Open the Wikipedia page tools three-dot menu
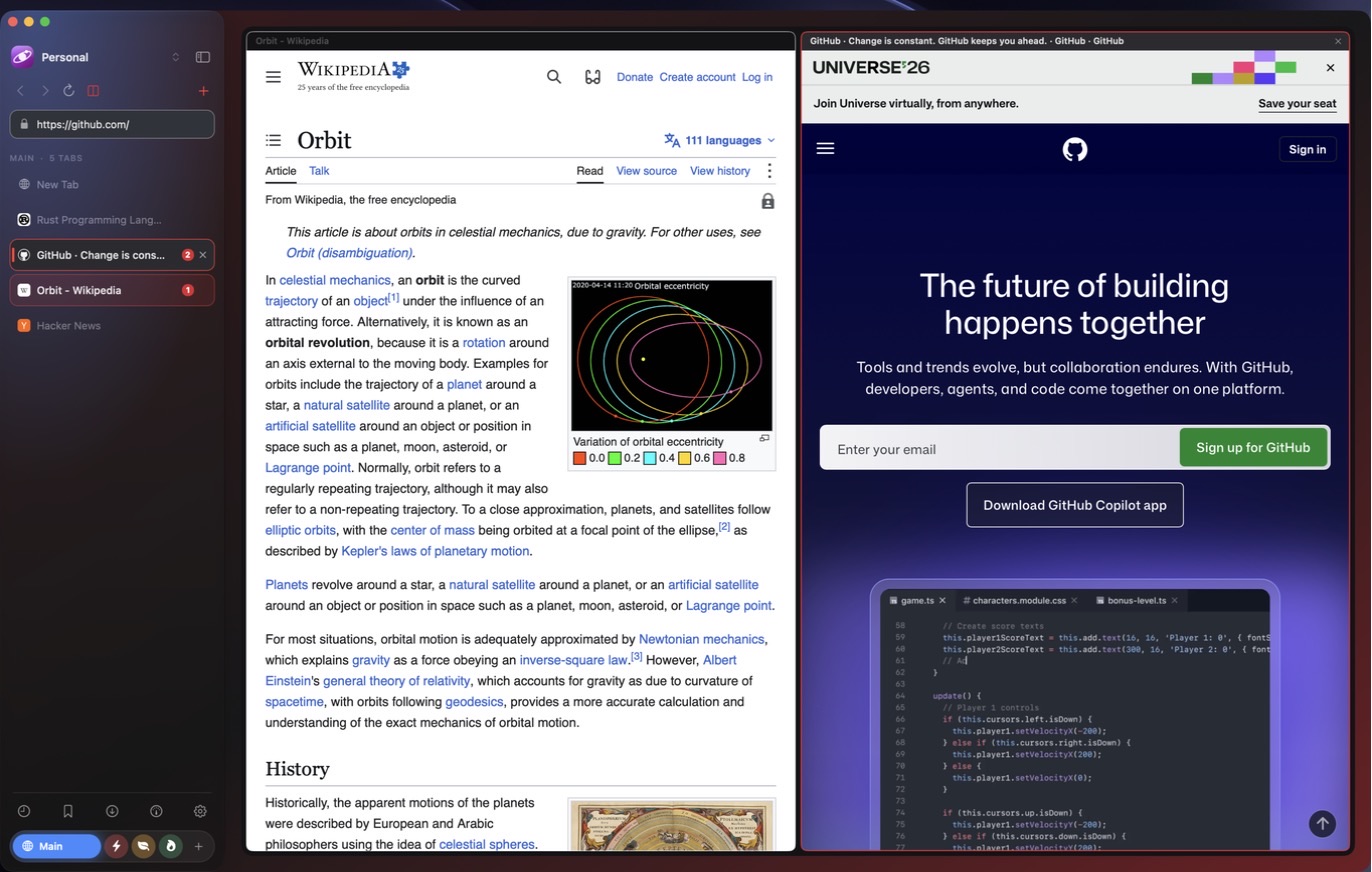This screenshot has height=872, width=1372. [x=769, y=171]
